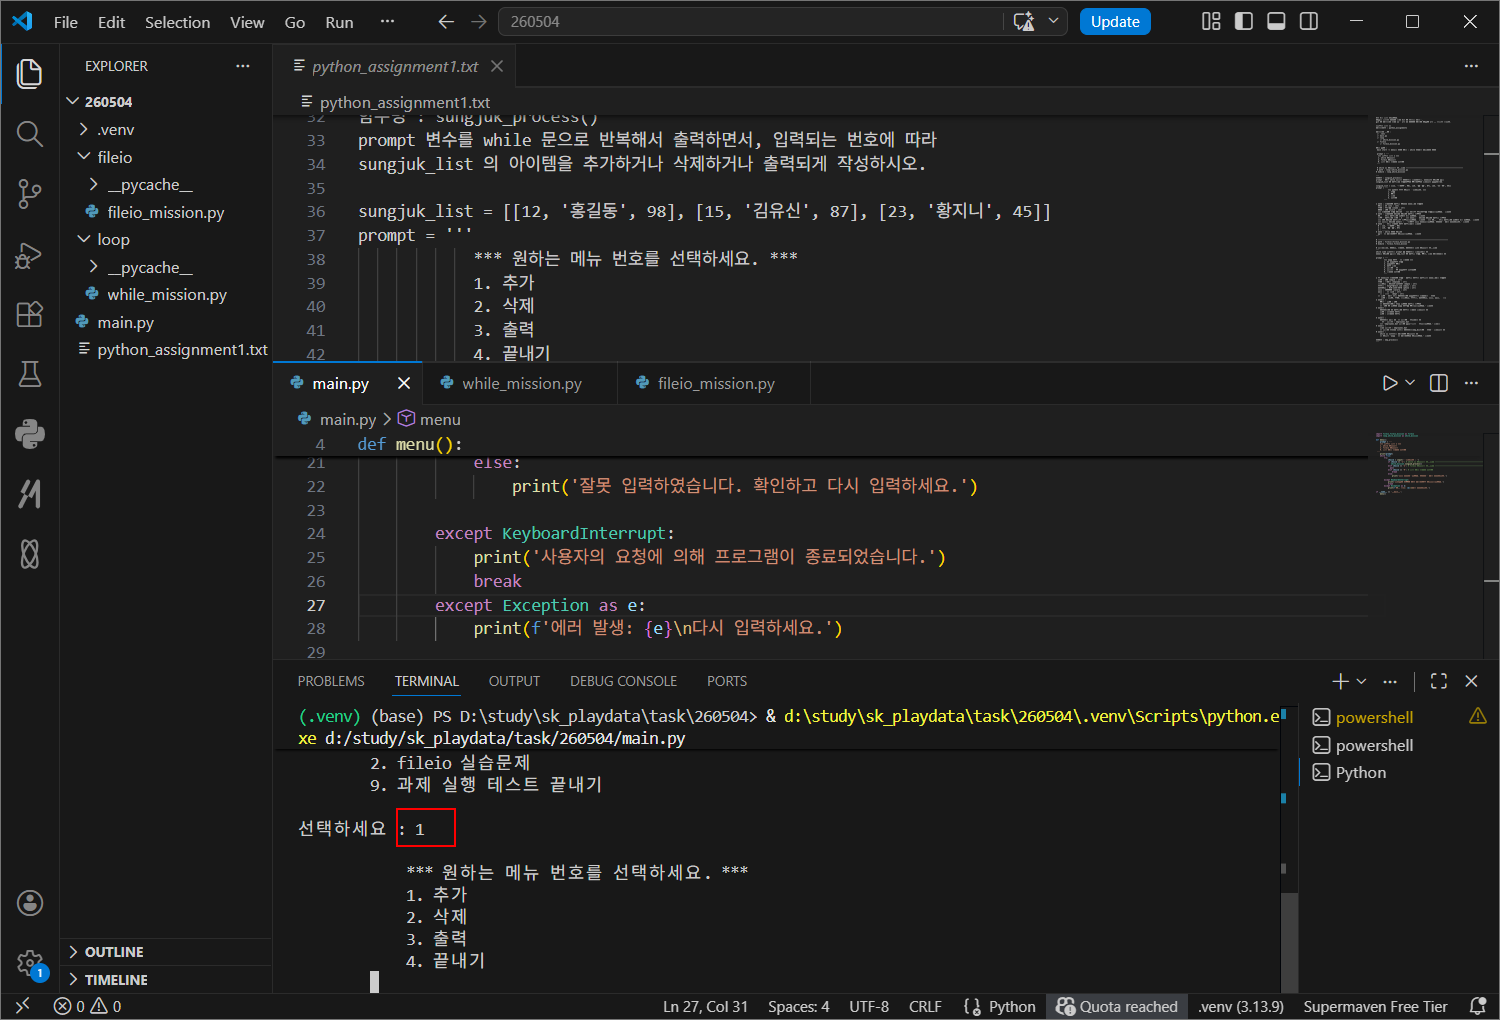Click the Go Forward arrow
The width and height of the screenshot is (1500, 1020).
click(x=479, y=22)
